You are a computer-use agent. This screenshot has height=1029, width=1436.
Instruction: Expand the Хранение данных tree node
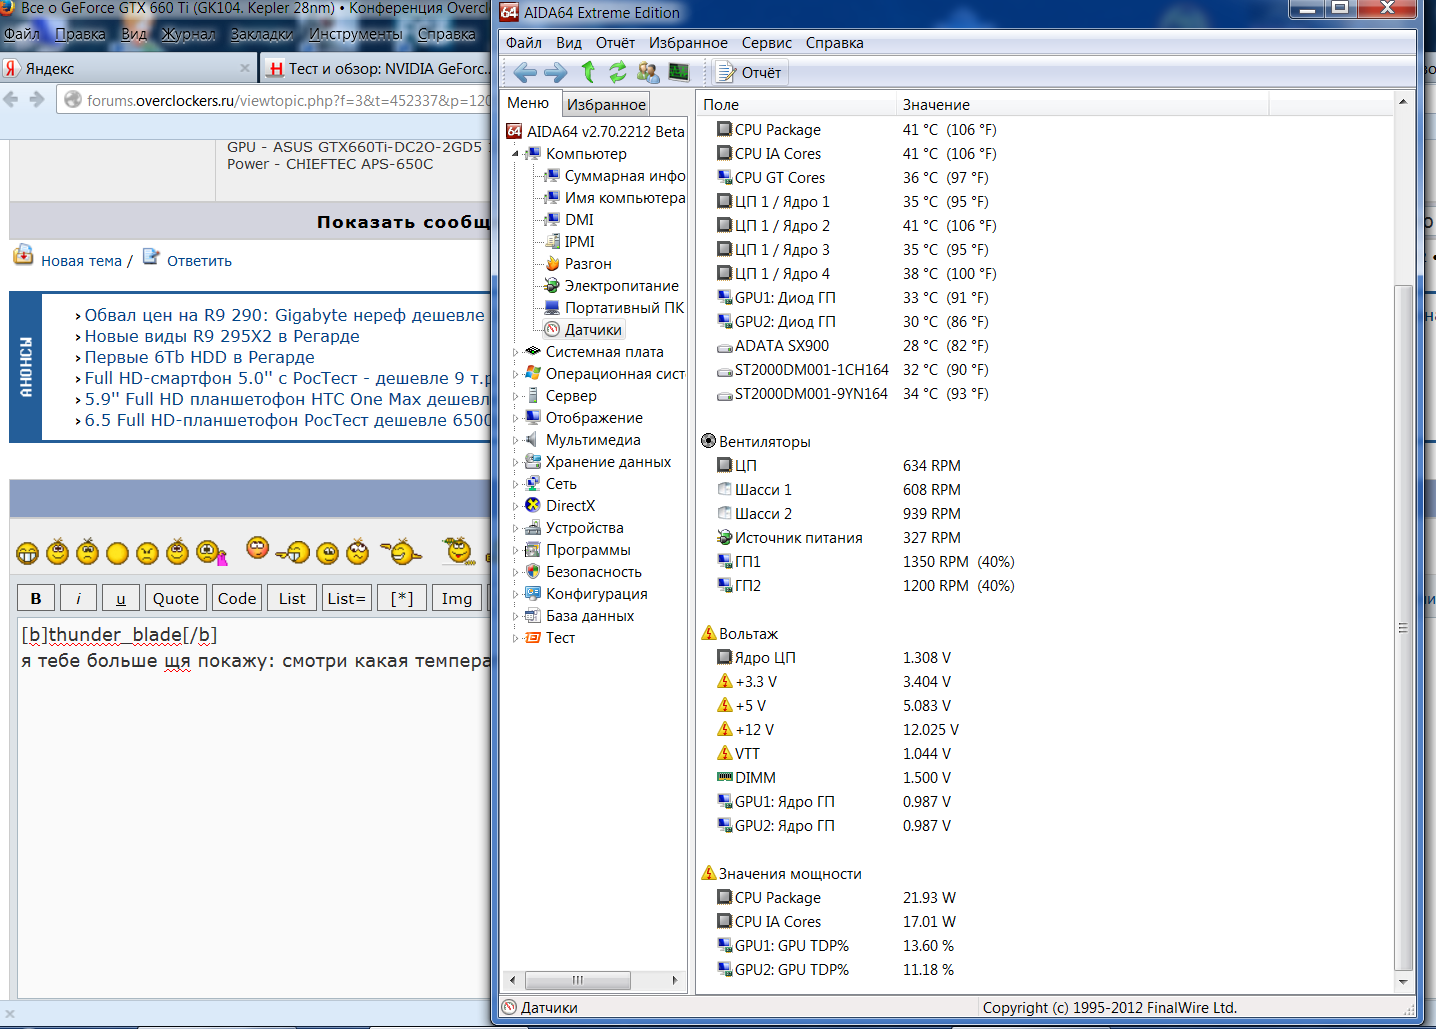[x=516, y=462]
